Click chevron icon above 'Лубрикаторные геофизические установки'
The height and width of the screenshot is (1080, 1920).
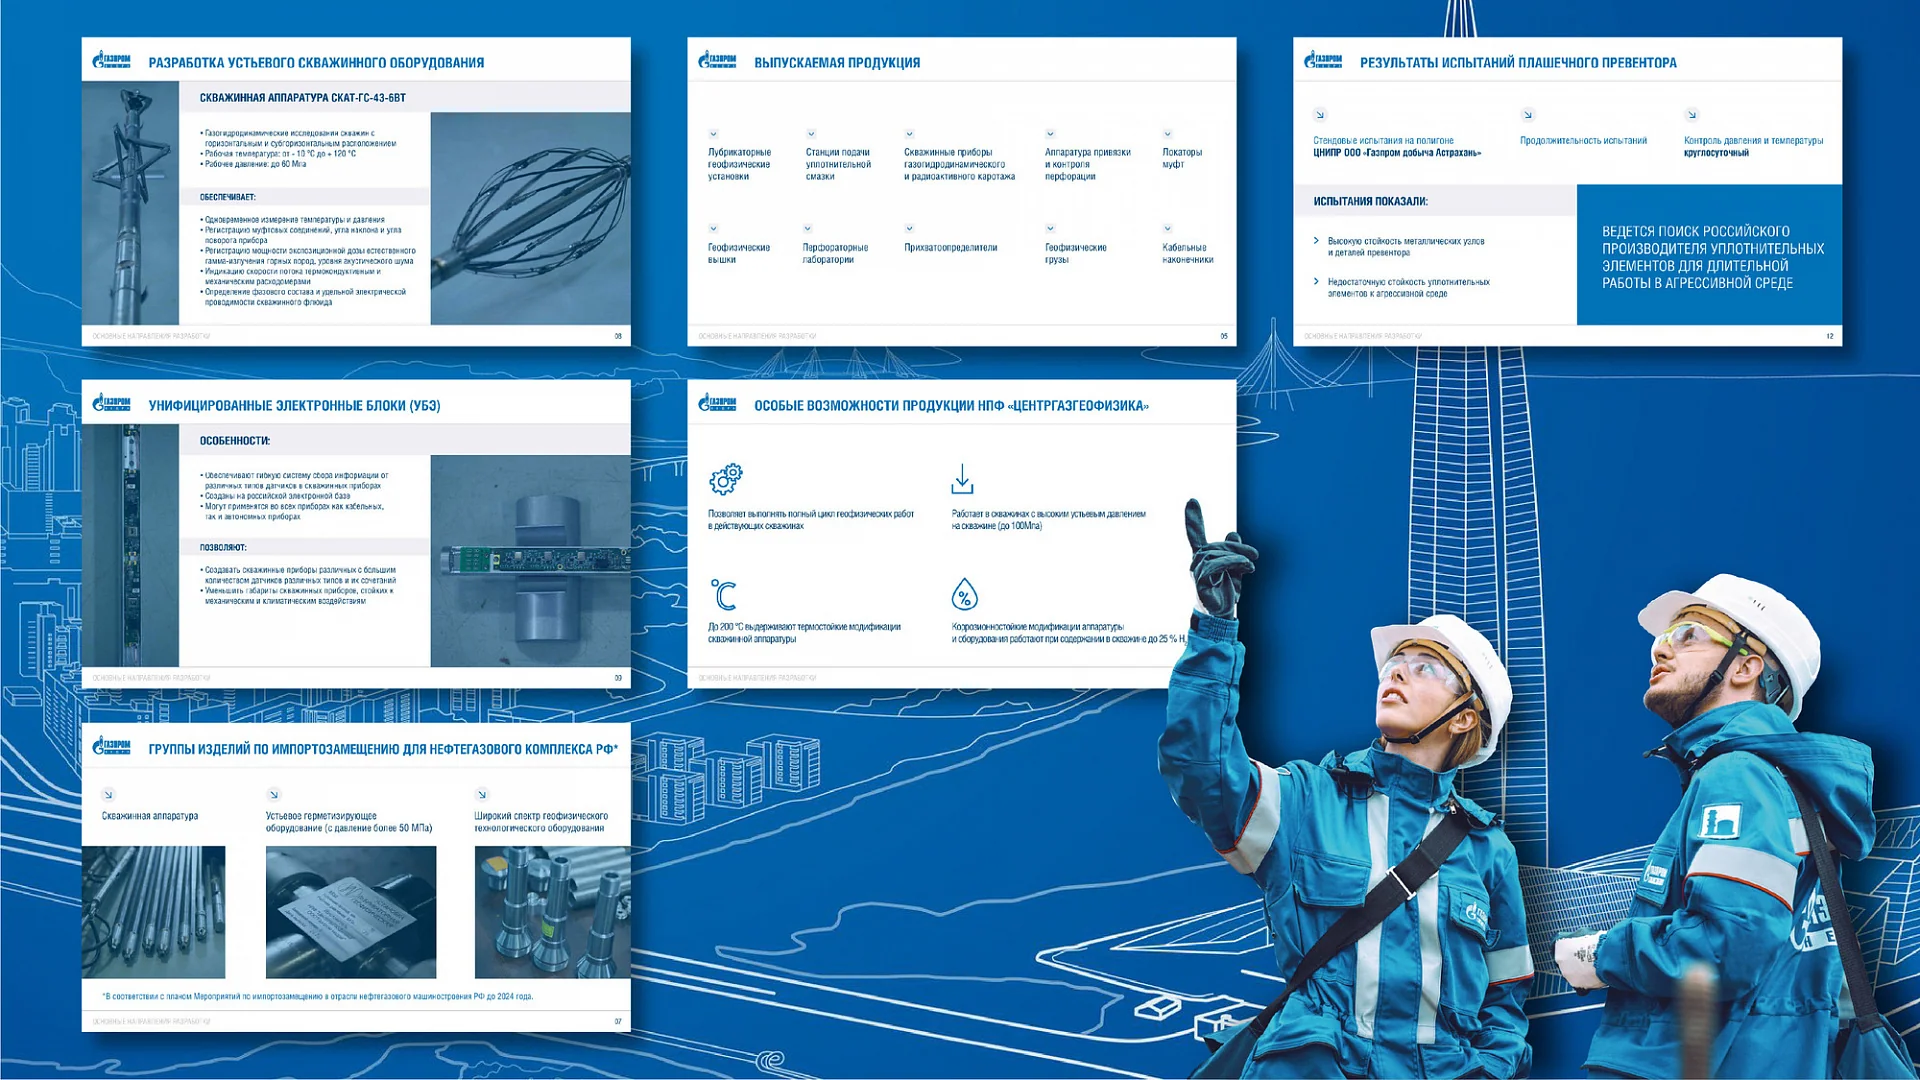pyautogui.click(x=713, y=134)
